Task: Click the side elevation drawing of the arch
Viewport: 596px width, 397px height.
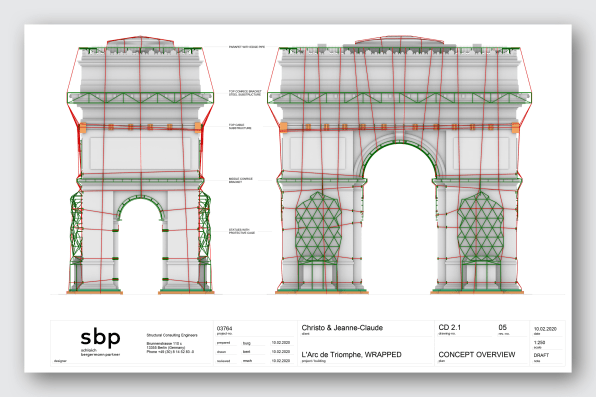Action: 140,165
